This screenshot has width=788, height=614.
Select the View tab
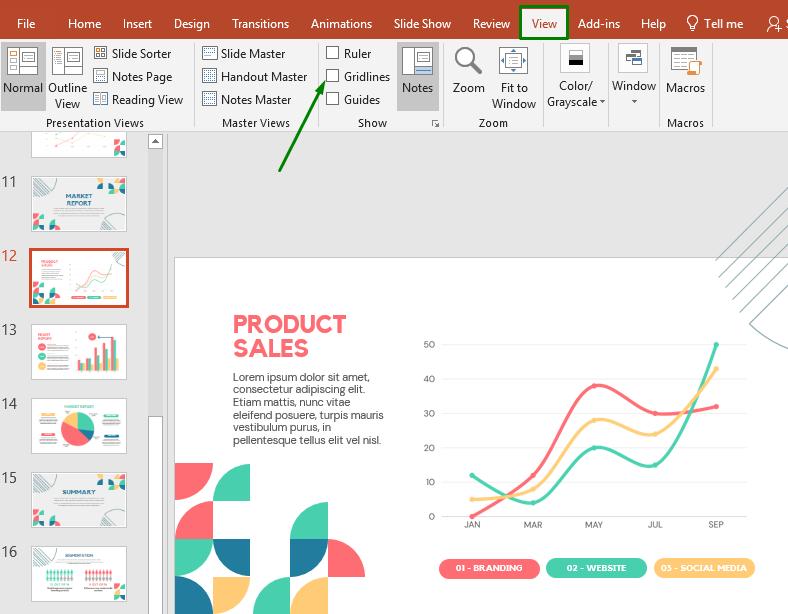[544, 23]
